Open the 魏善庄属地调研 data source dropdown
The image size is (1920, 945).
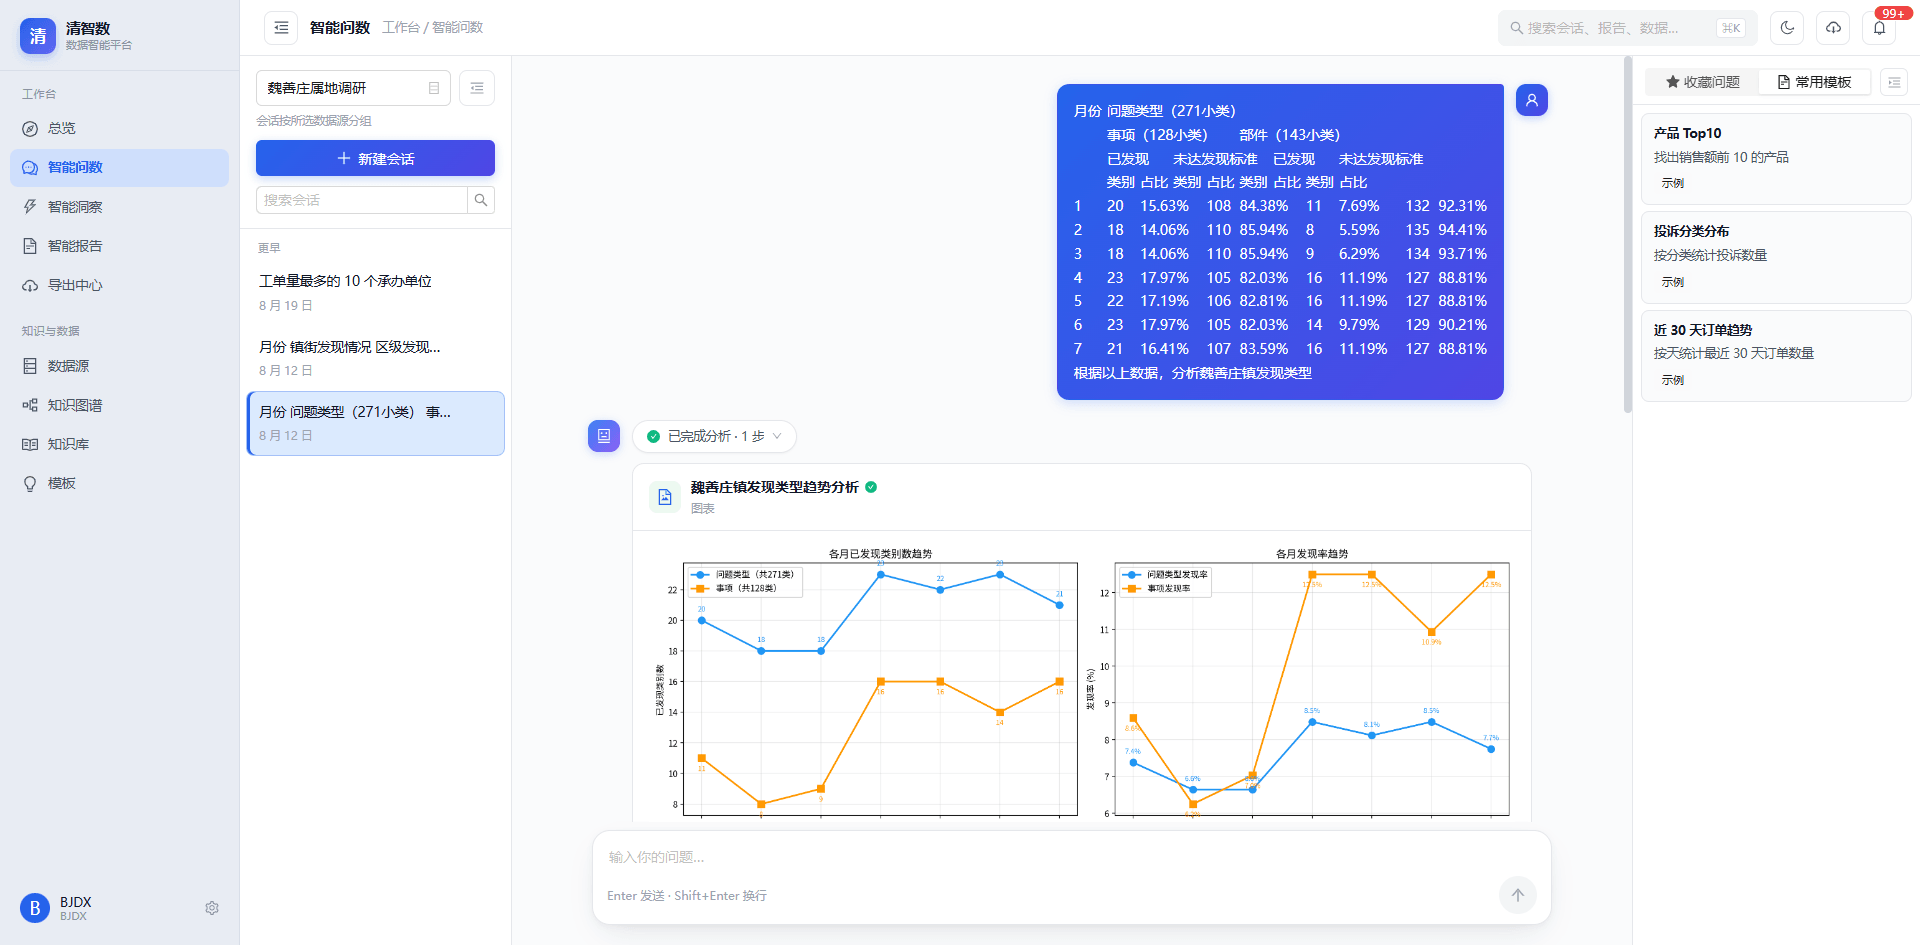coord(353,88)
